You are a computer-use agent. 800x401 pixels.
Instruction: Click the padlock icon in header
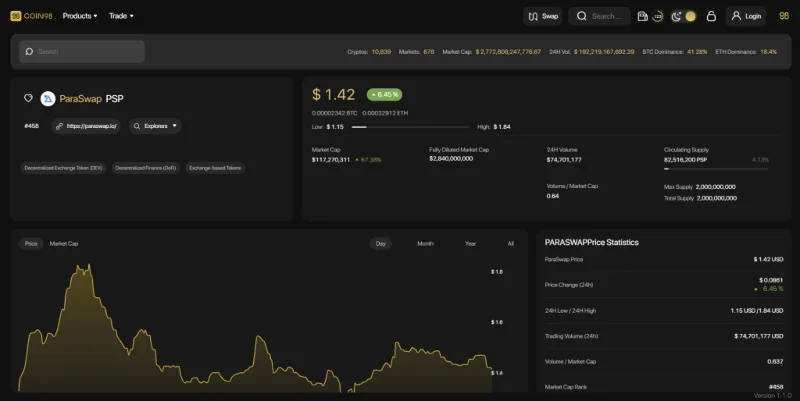click(x=711, y=16)
